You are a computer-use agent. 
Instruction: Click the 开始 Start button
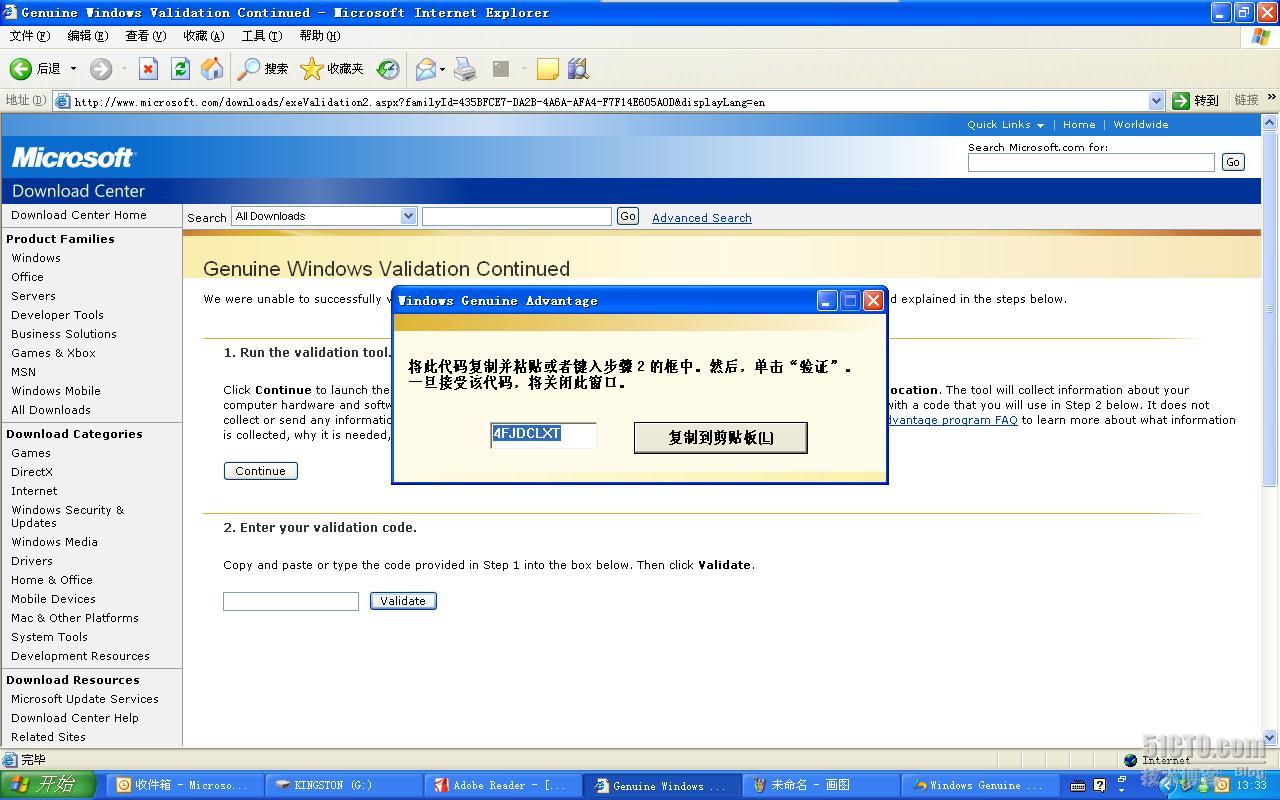pyautogui.click(x=48, y=785)
